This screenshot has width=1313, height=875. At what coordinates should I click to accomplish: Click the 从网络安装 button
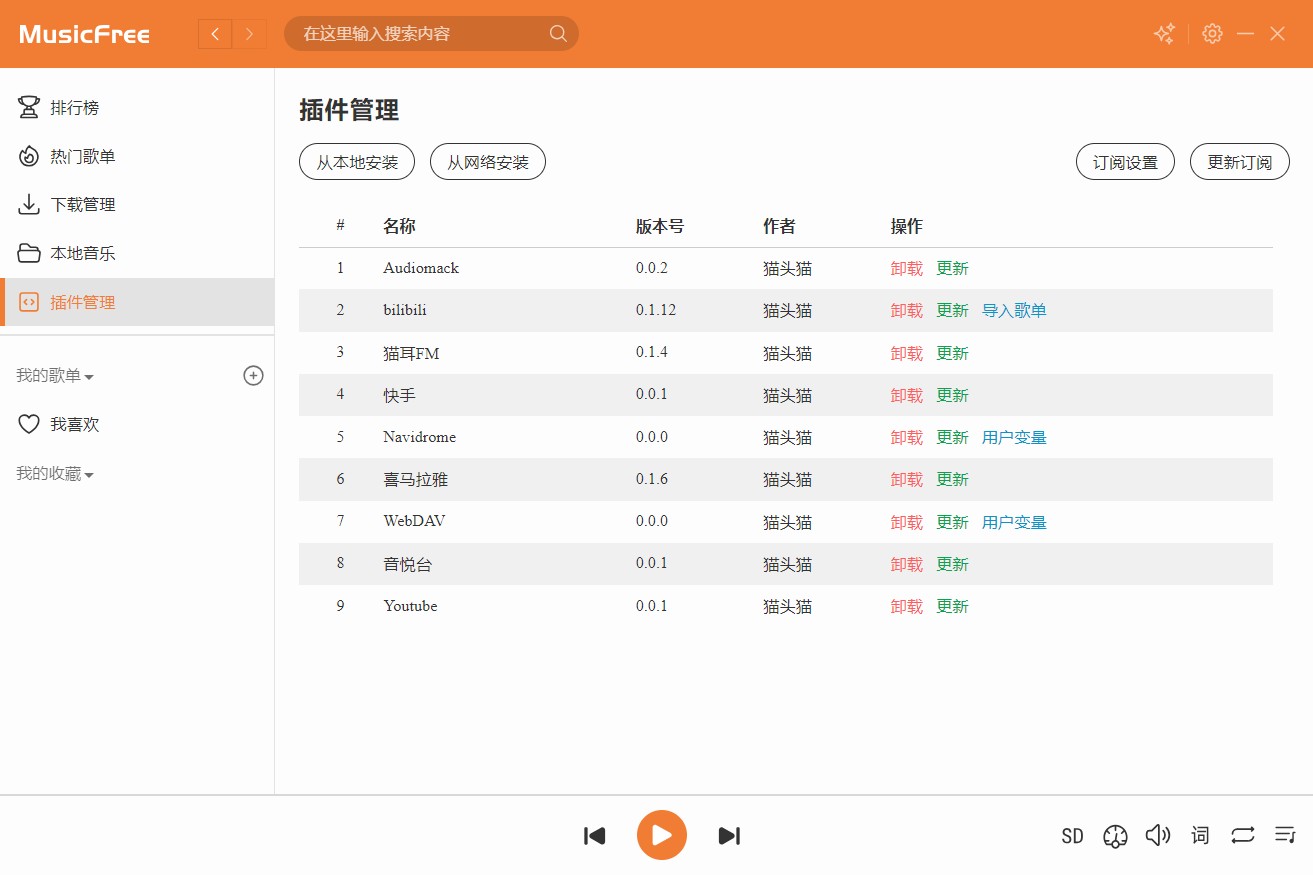click(x=487, y=162)
